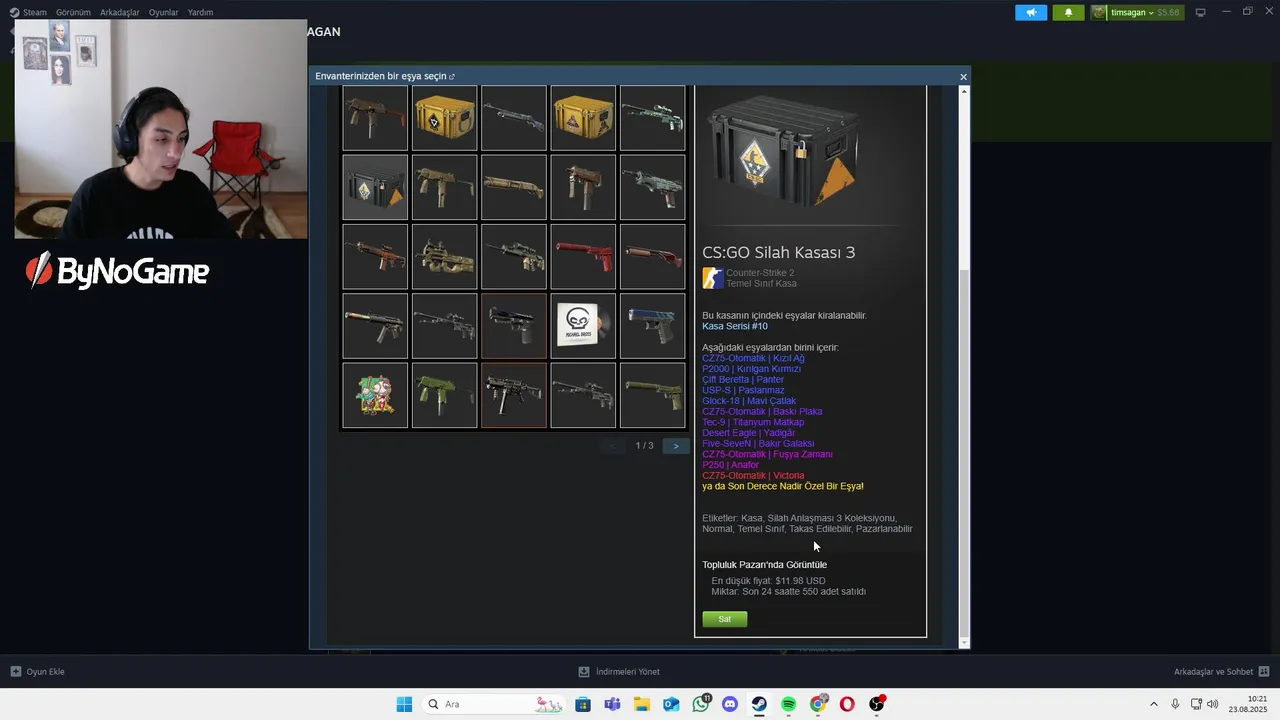Viewport: 1280px width, 720px height.
Task: Select the blue Glock pistol item
Action: [x=652, y=326]
